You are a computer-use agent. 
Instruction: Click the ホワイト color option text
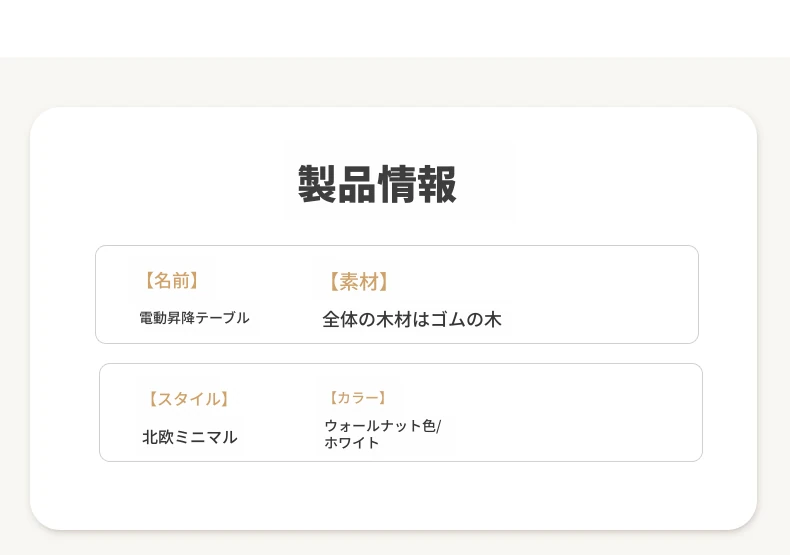click(352, 443)
